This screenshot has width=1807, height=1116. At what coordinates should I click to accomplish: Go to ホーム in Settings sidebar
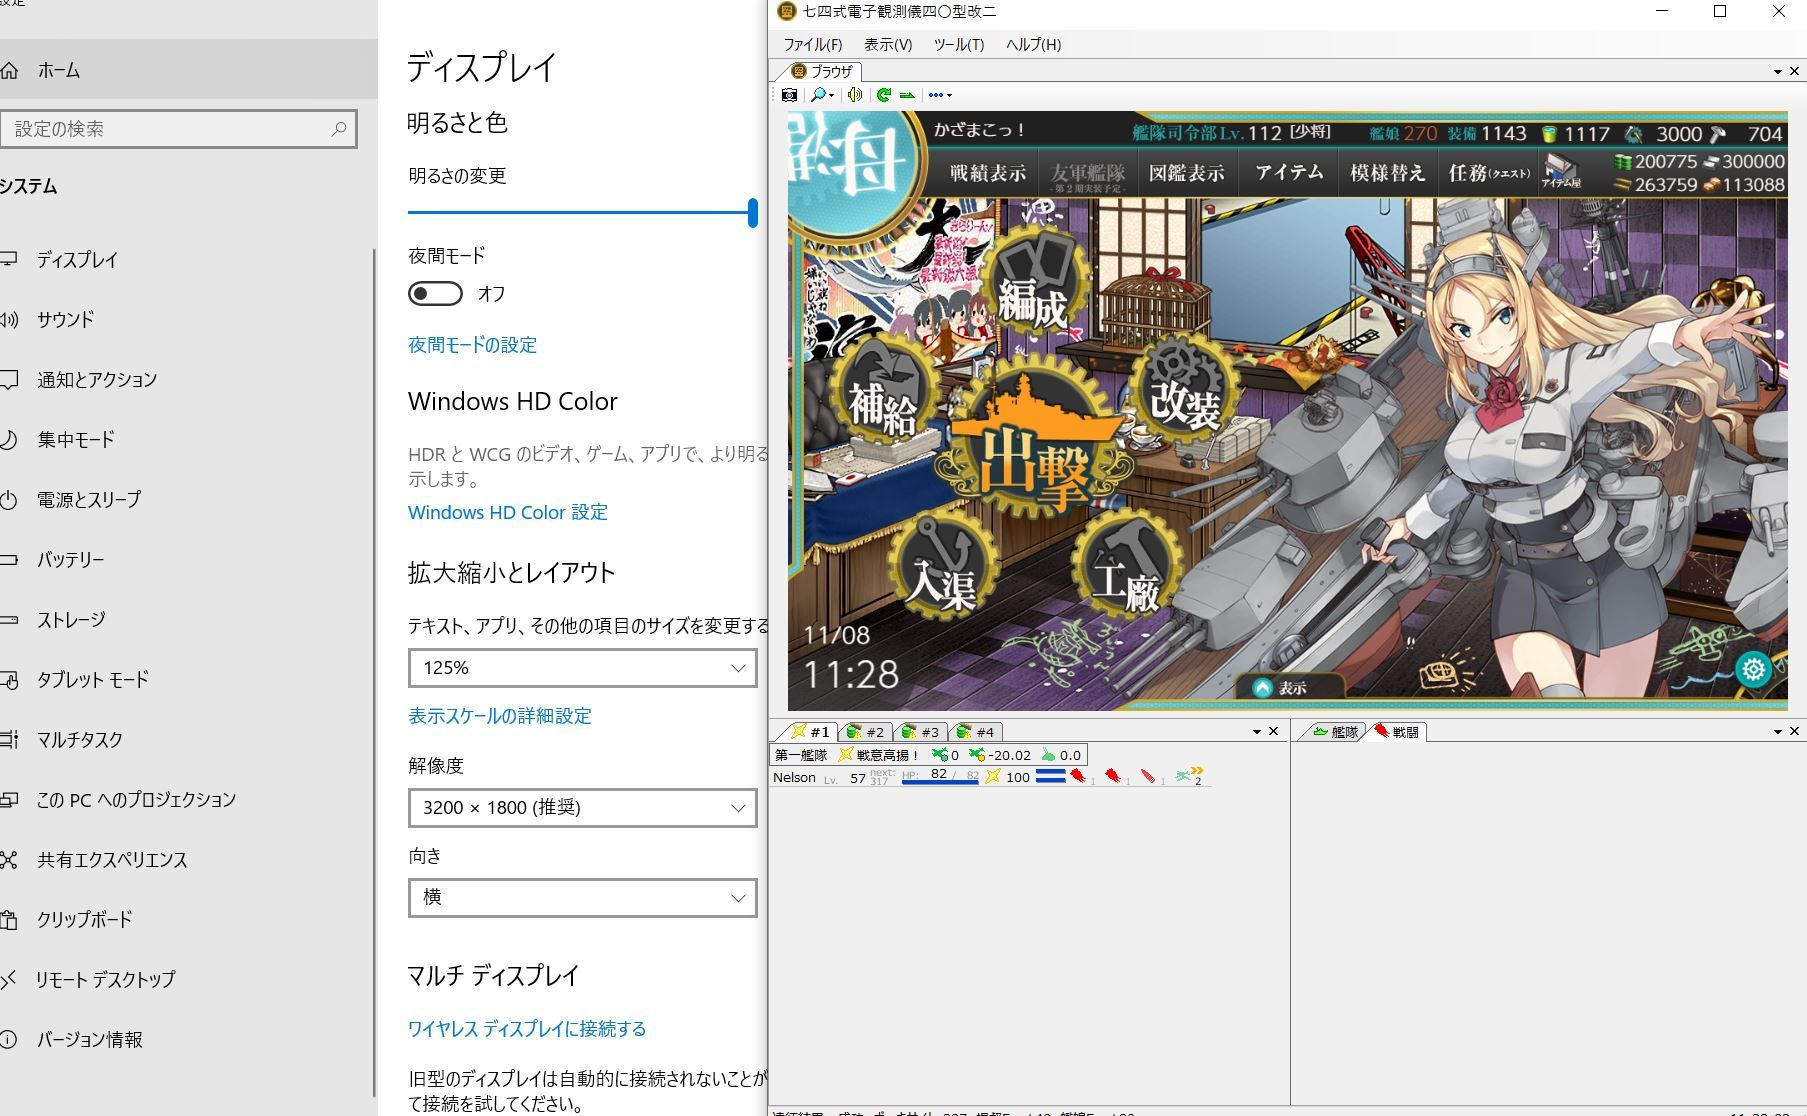click(188, 70)
